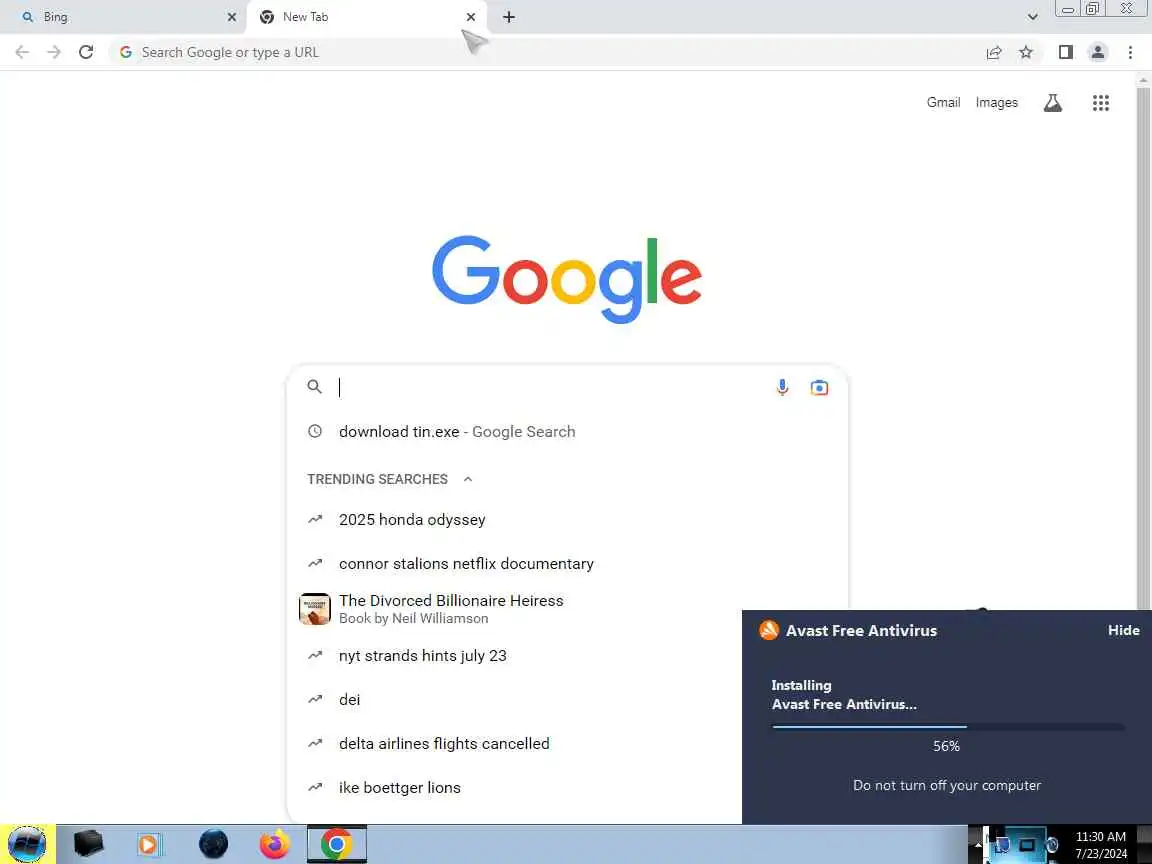Click the magnifier icon in search box
Image resolution: width=1152 pixels, height=864 pixels.
point(314,386)
